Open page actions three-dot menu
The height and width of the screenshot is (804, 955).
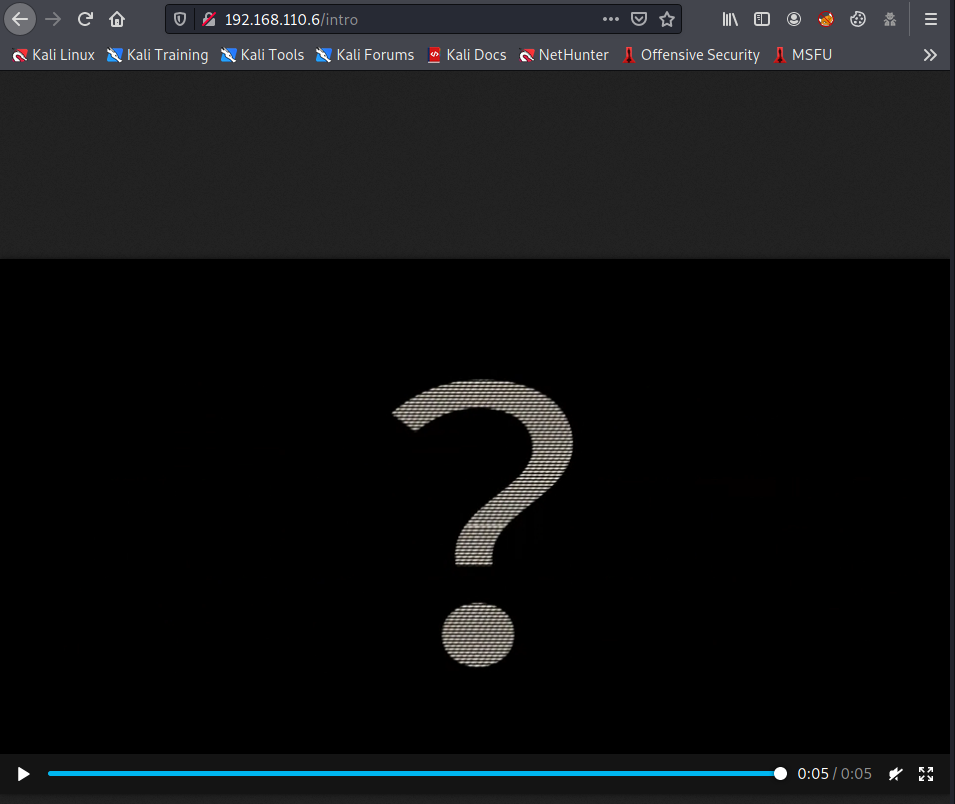(x=610, y=19)
